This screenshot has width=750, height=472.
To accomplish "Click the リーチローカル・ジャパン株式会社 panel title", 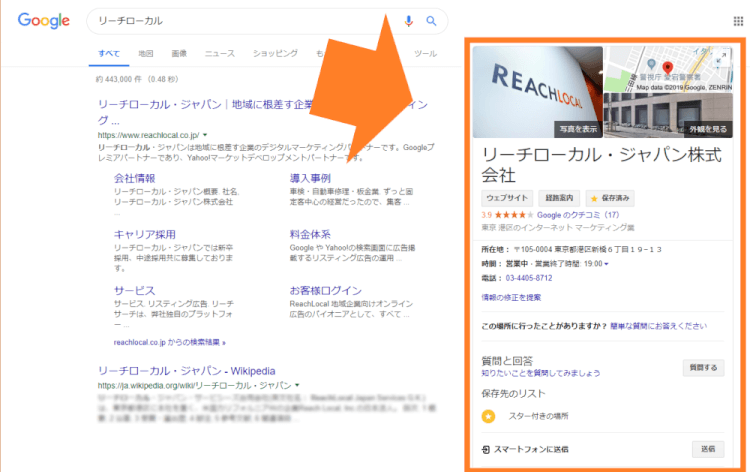I will coord(601,165).
